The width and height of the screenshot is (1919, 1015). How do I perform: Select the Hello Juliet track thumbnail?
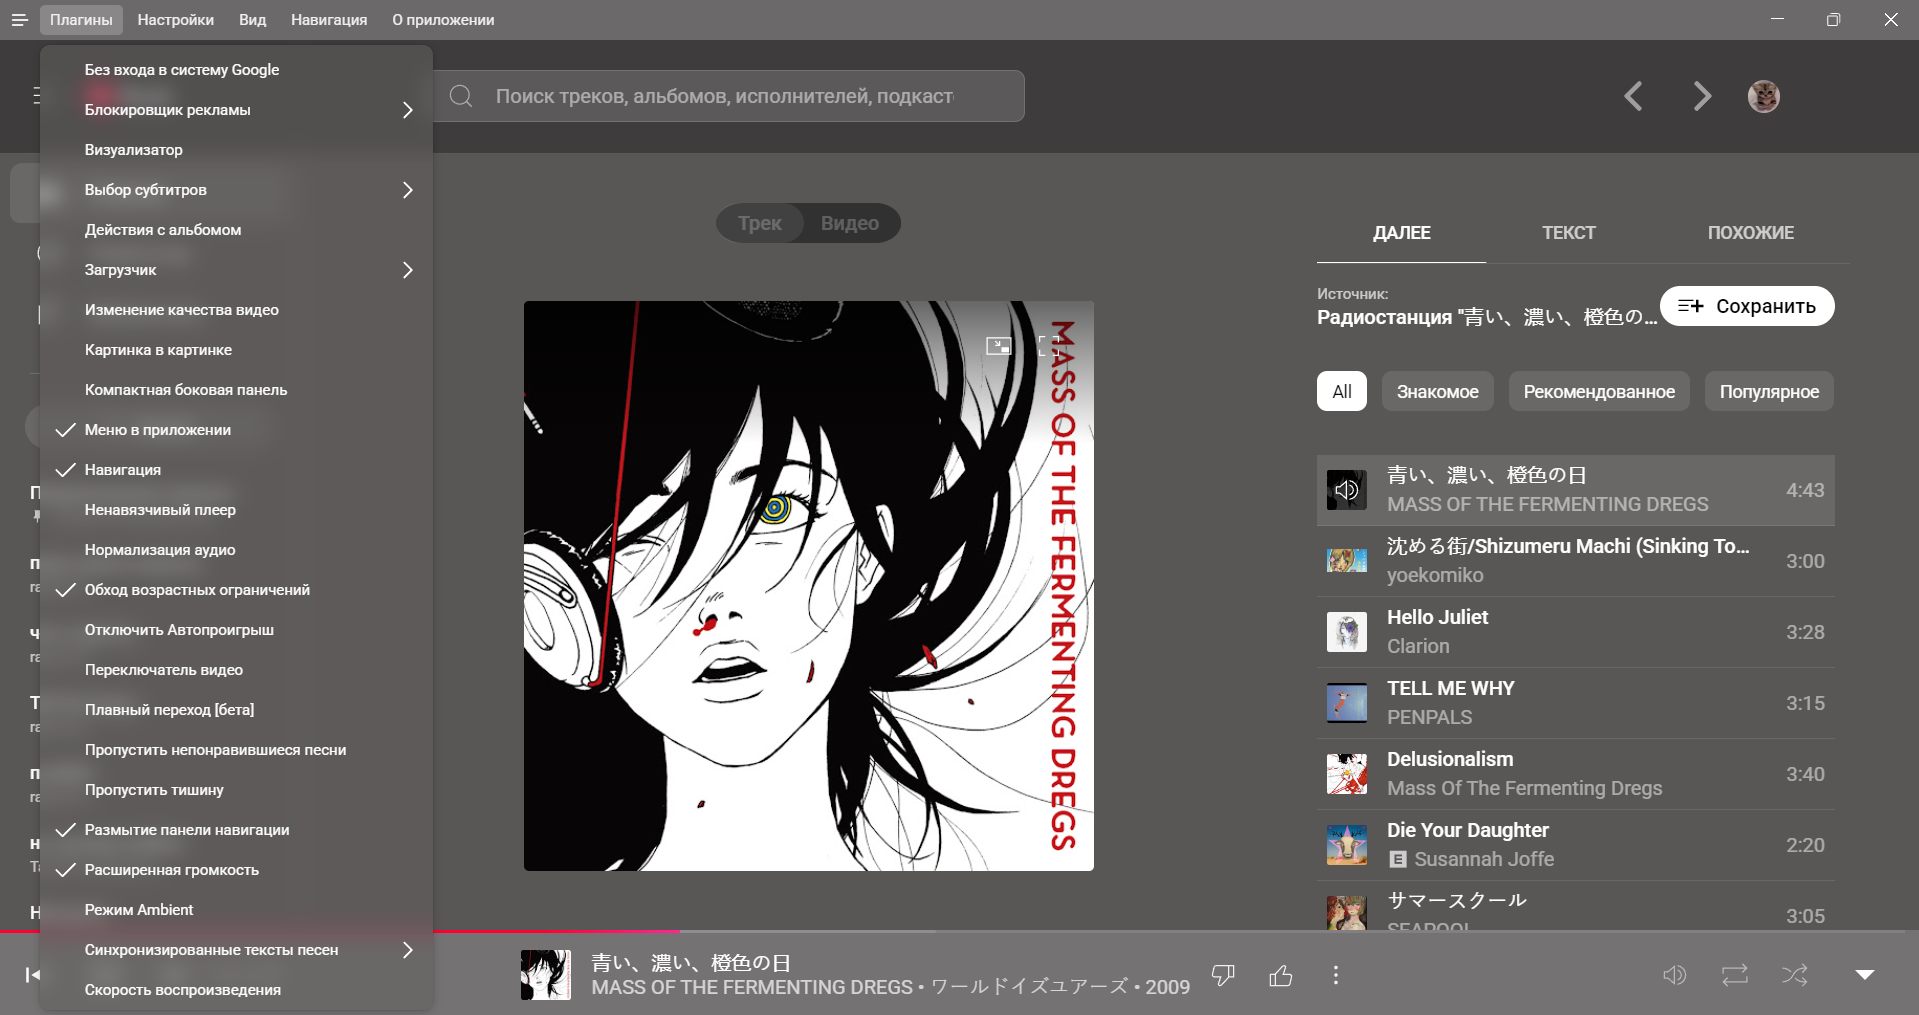point(1347,632)
